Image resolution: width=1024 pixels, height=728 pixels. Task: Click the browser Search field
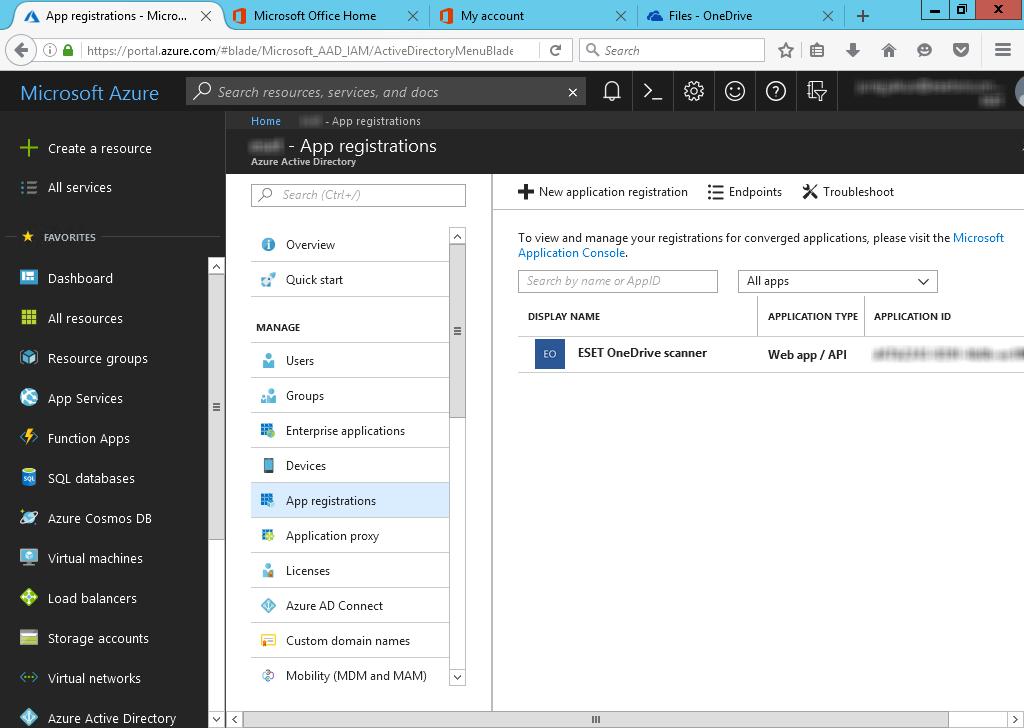coord(672,50)
